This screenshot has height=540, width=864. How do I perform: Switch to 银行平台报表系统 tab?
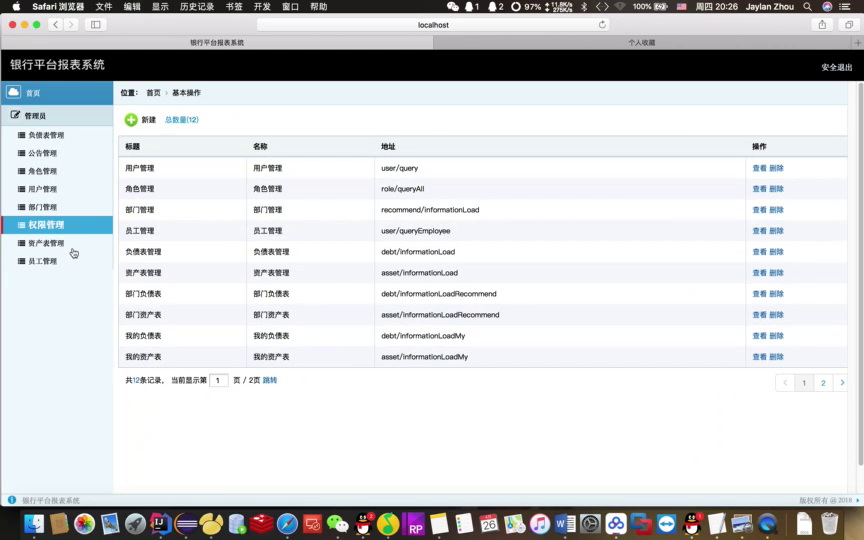click(217, 42)
